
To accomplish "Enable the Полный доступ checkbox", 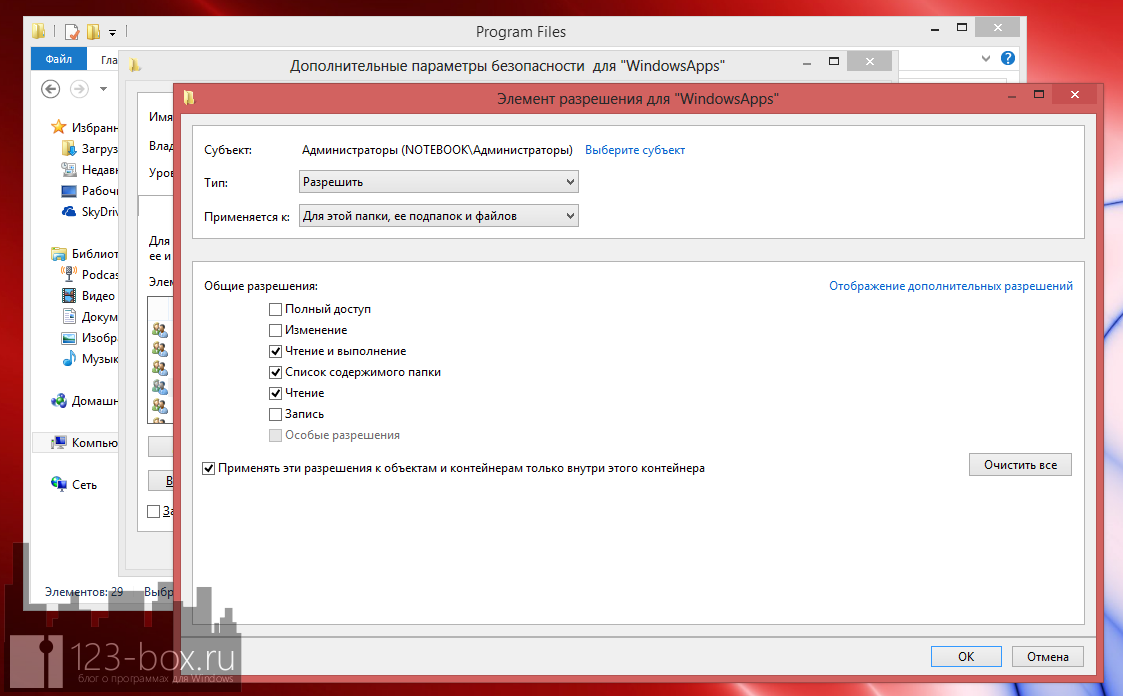I will [x=275, y=310].
